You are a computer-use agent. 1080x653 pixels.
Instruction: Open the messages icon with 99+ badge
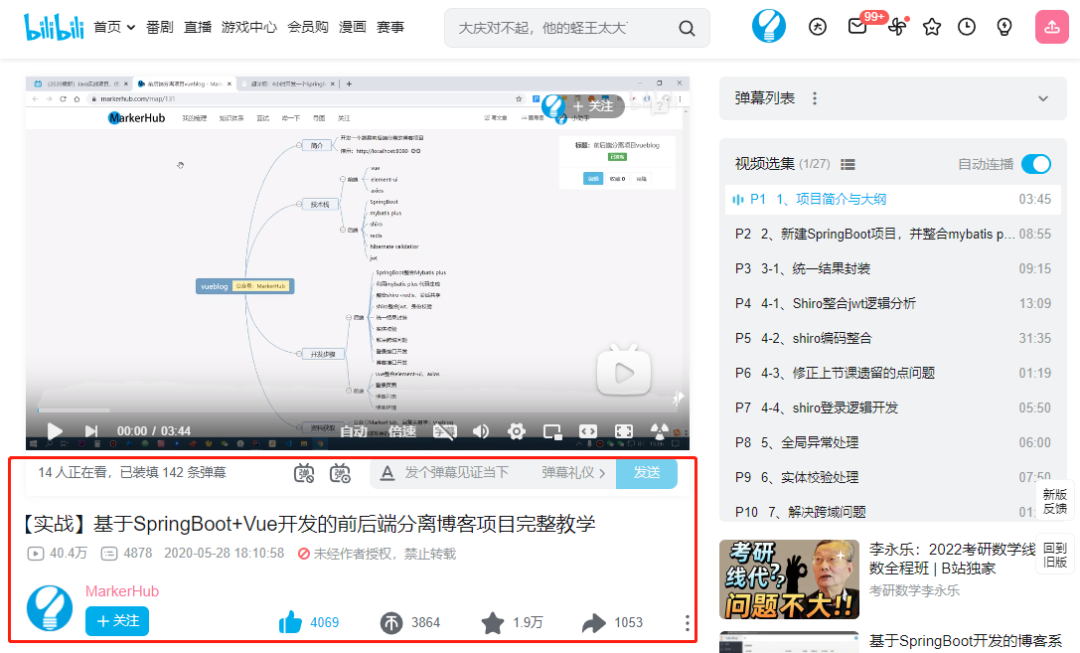click(x=856, y=27)
